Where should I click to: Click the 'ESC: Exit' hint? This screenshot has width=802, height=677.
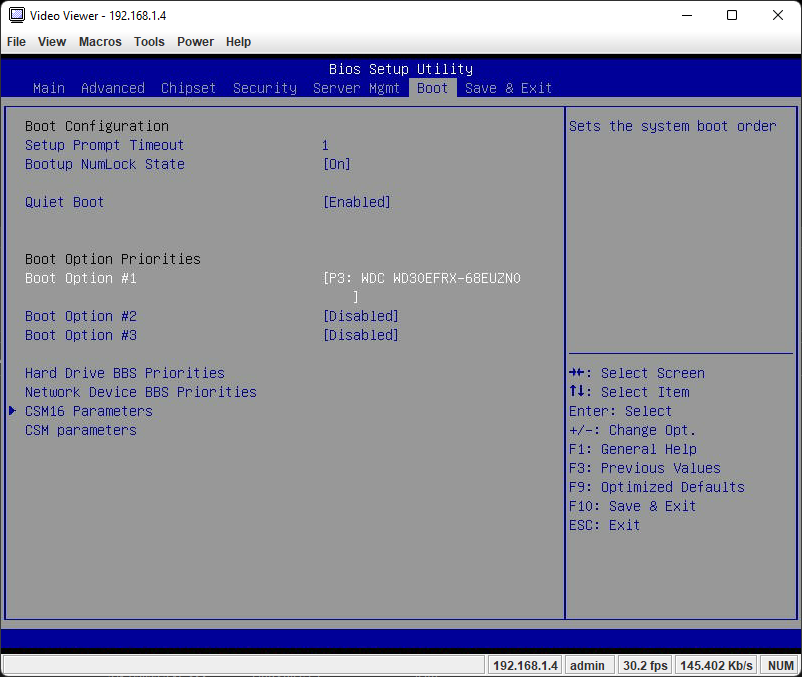[605, 525]
